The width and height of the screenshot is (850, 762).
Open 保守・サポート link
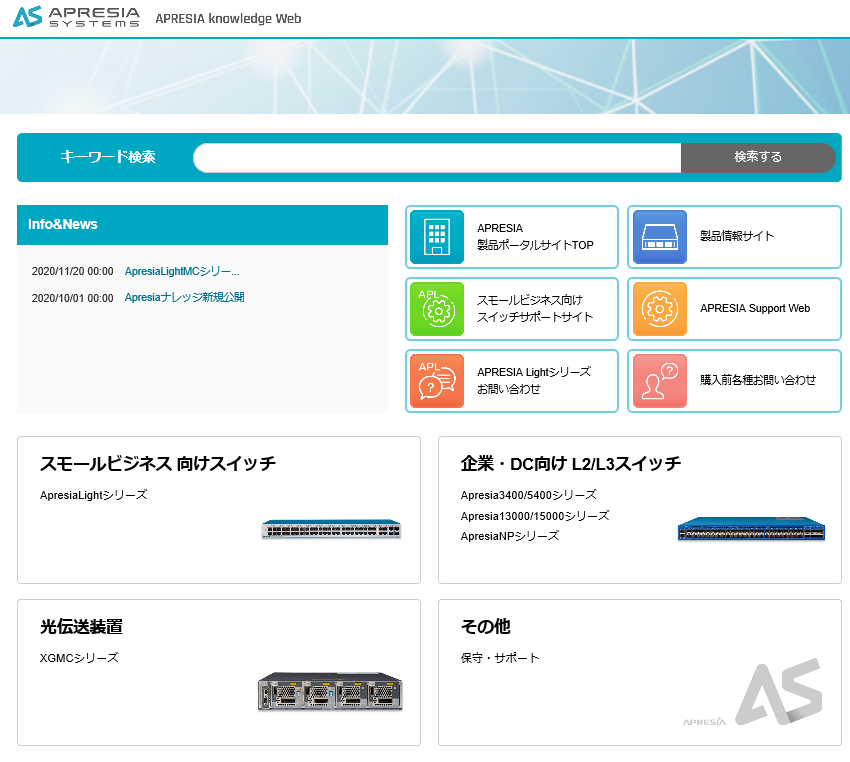[500, 658]
